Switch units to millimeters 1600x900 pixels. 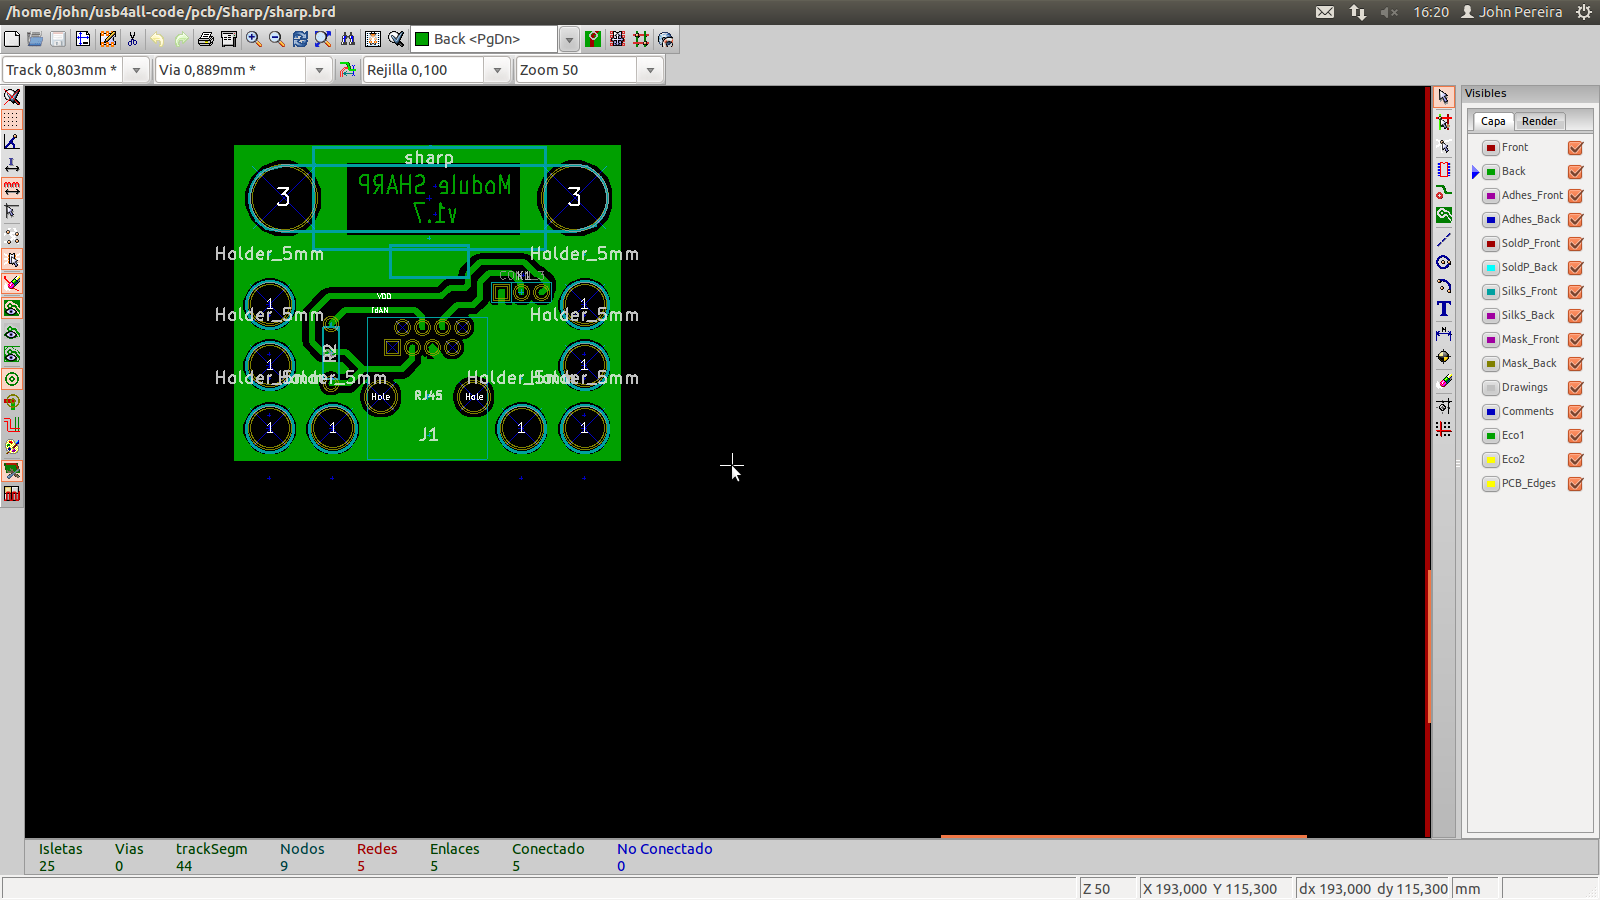coord(12,188)
